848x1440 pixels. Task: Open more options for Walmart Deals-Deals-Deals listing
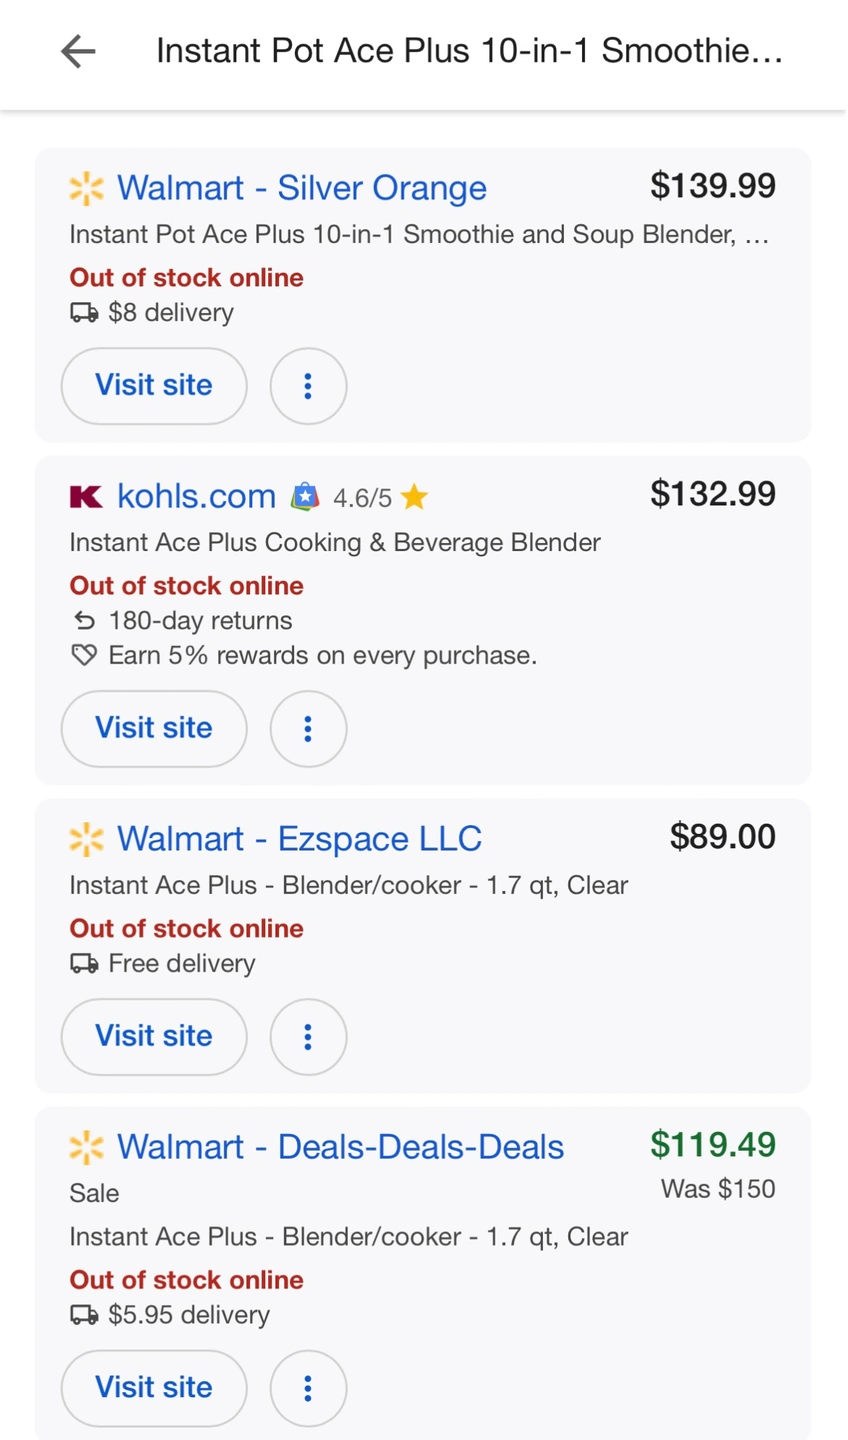coord(308,1388)
